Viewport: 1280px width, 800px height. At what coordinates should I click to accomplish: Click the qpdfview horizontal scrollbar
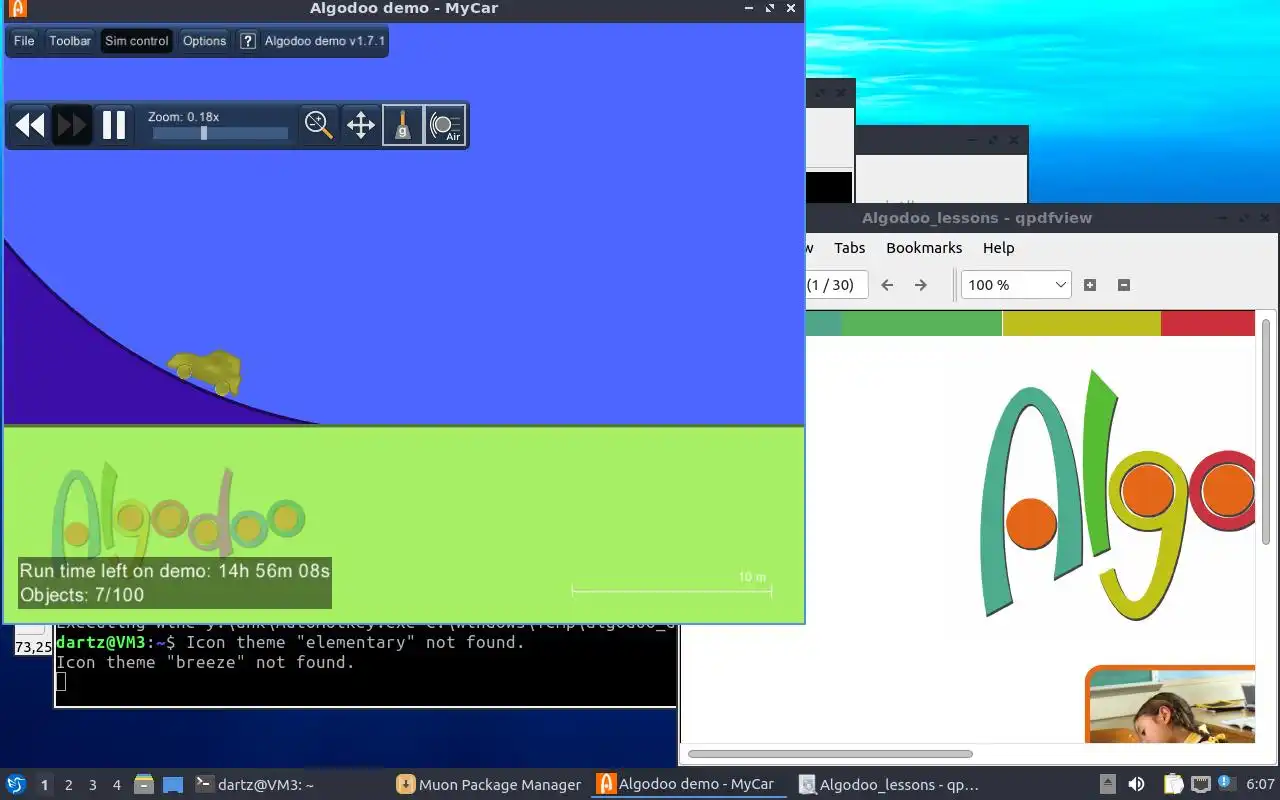coord(830,754)
